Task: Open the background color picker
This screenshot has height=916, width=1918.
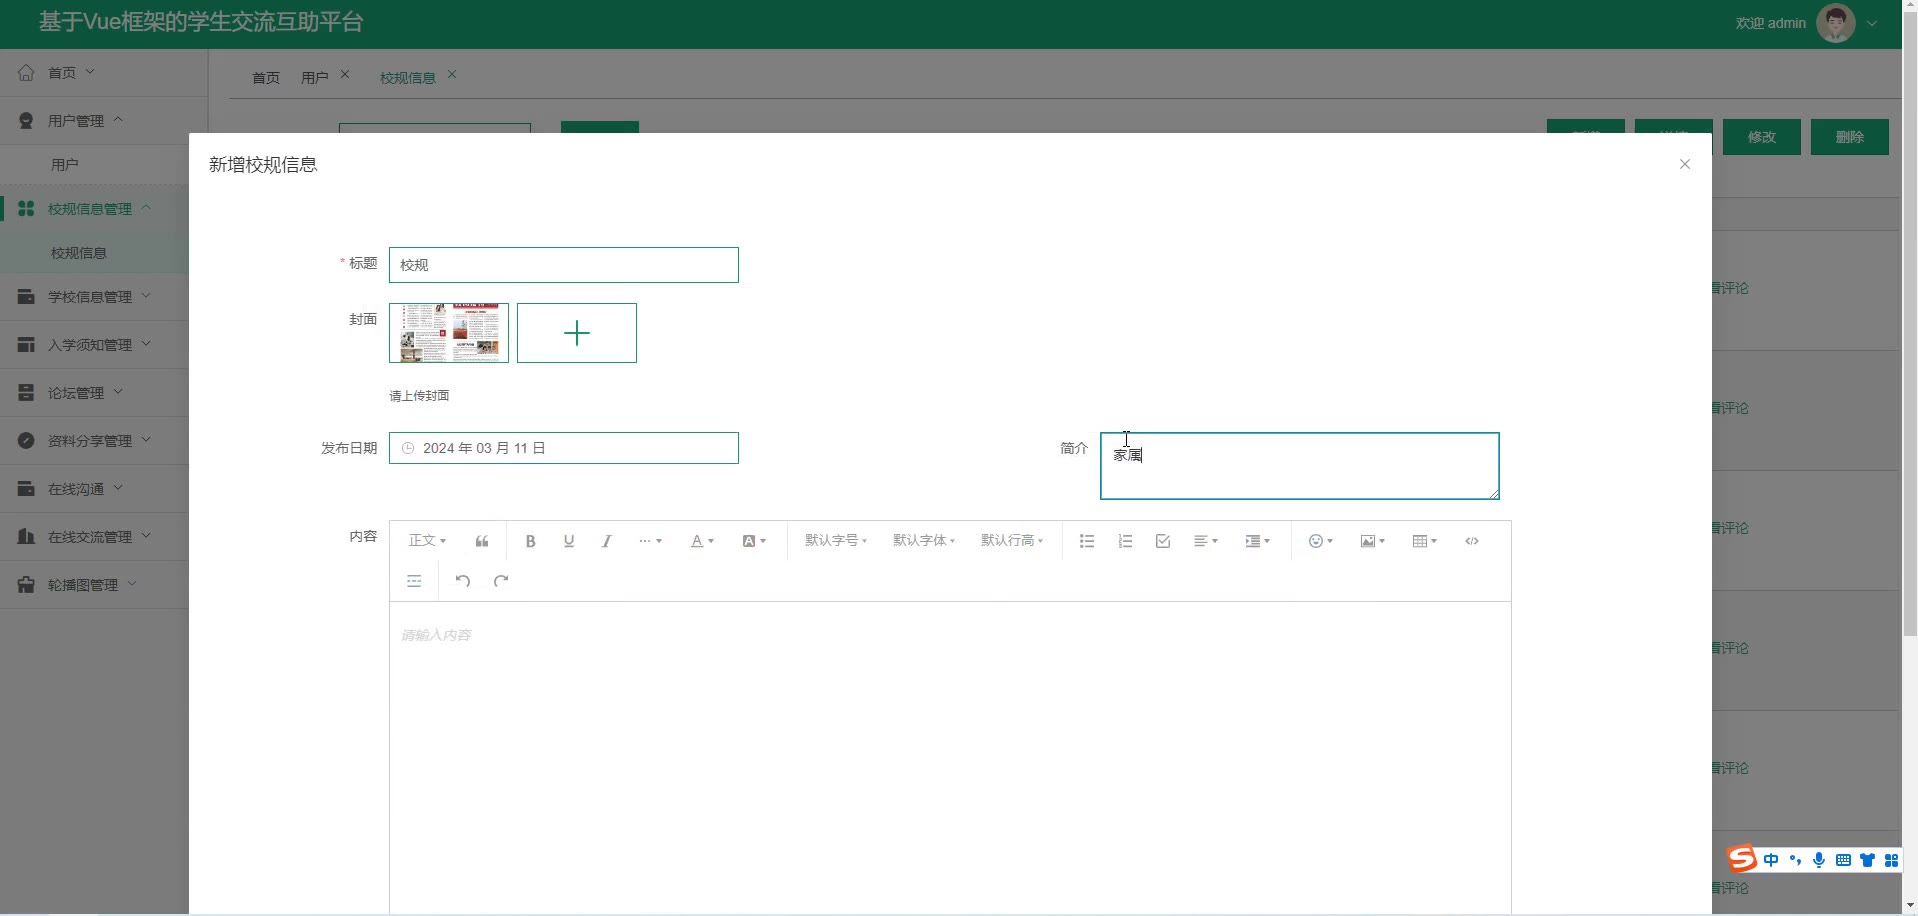Action: click(x=754, y=541)
